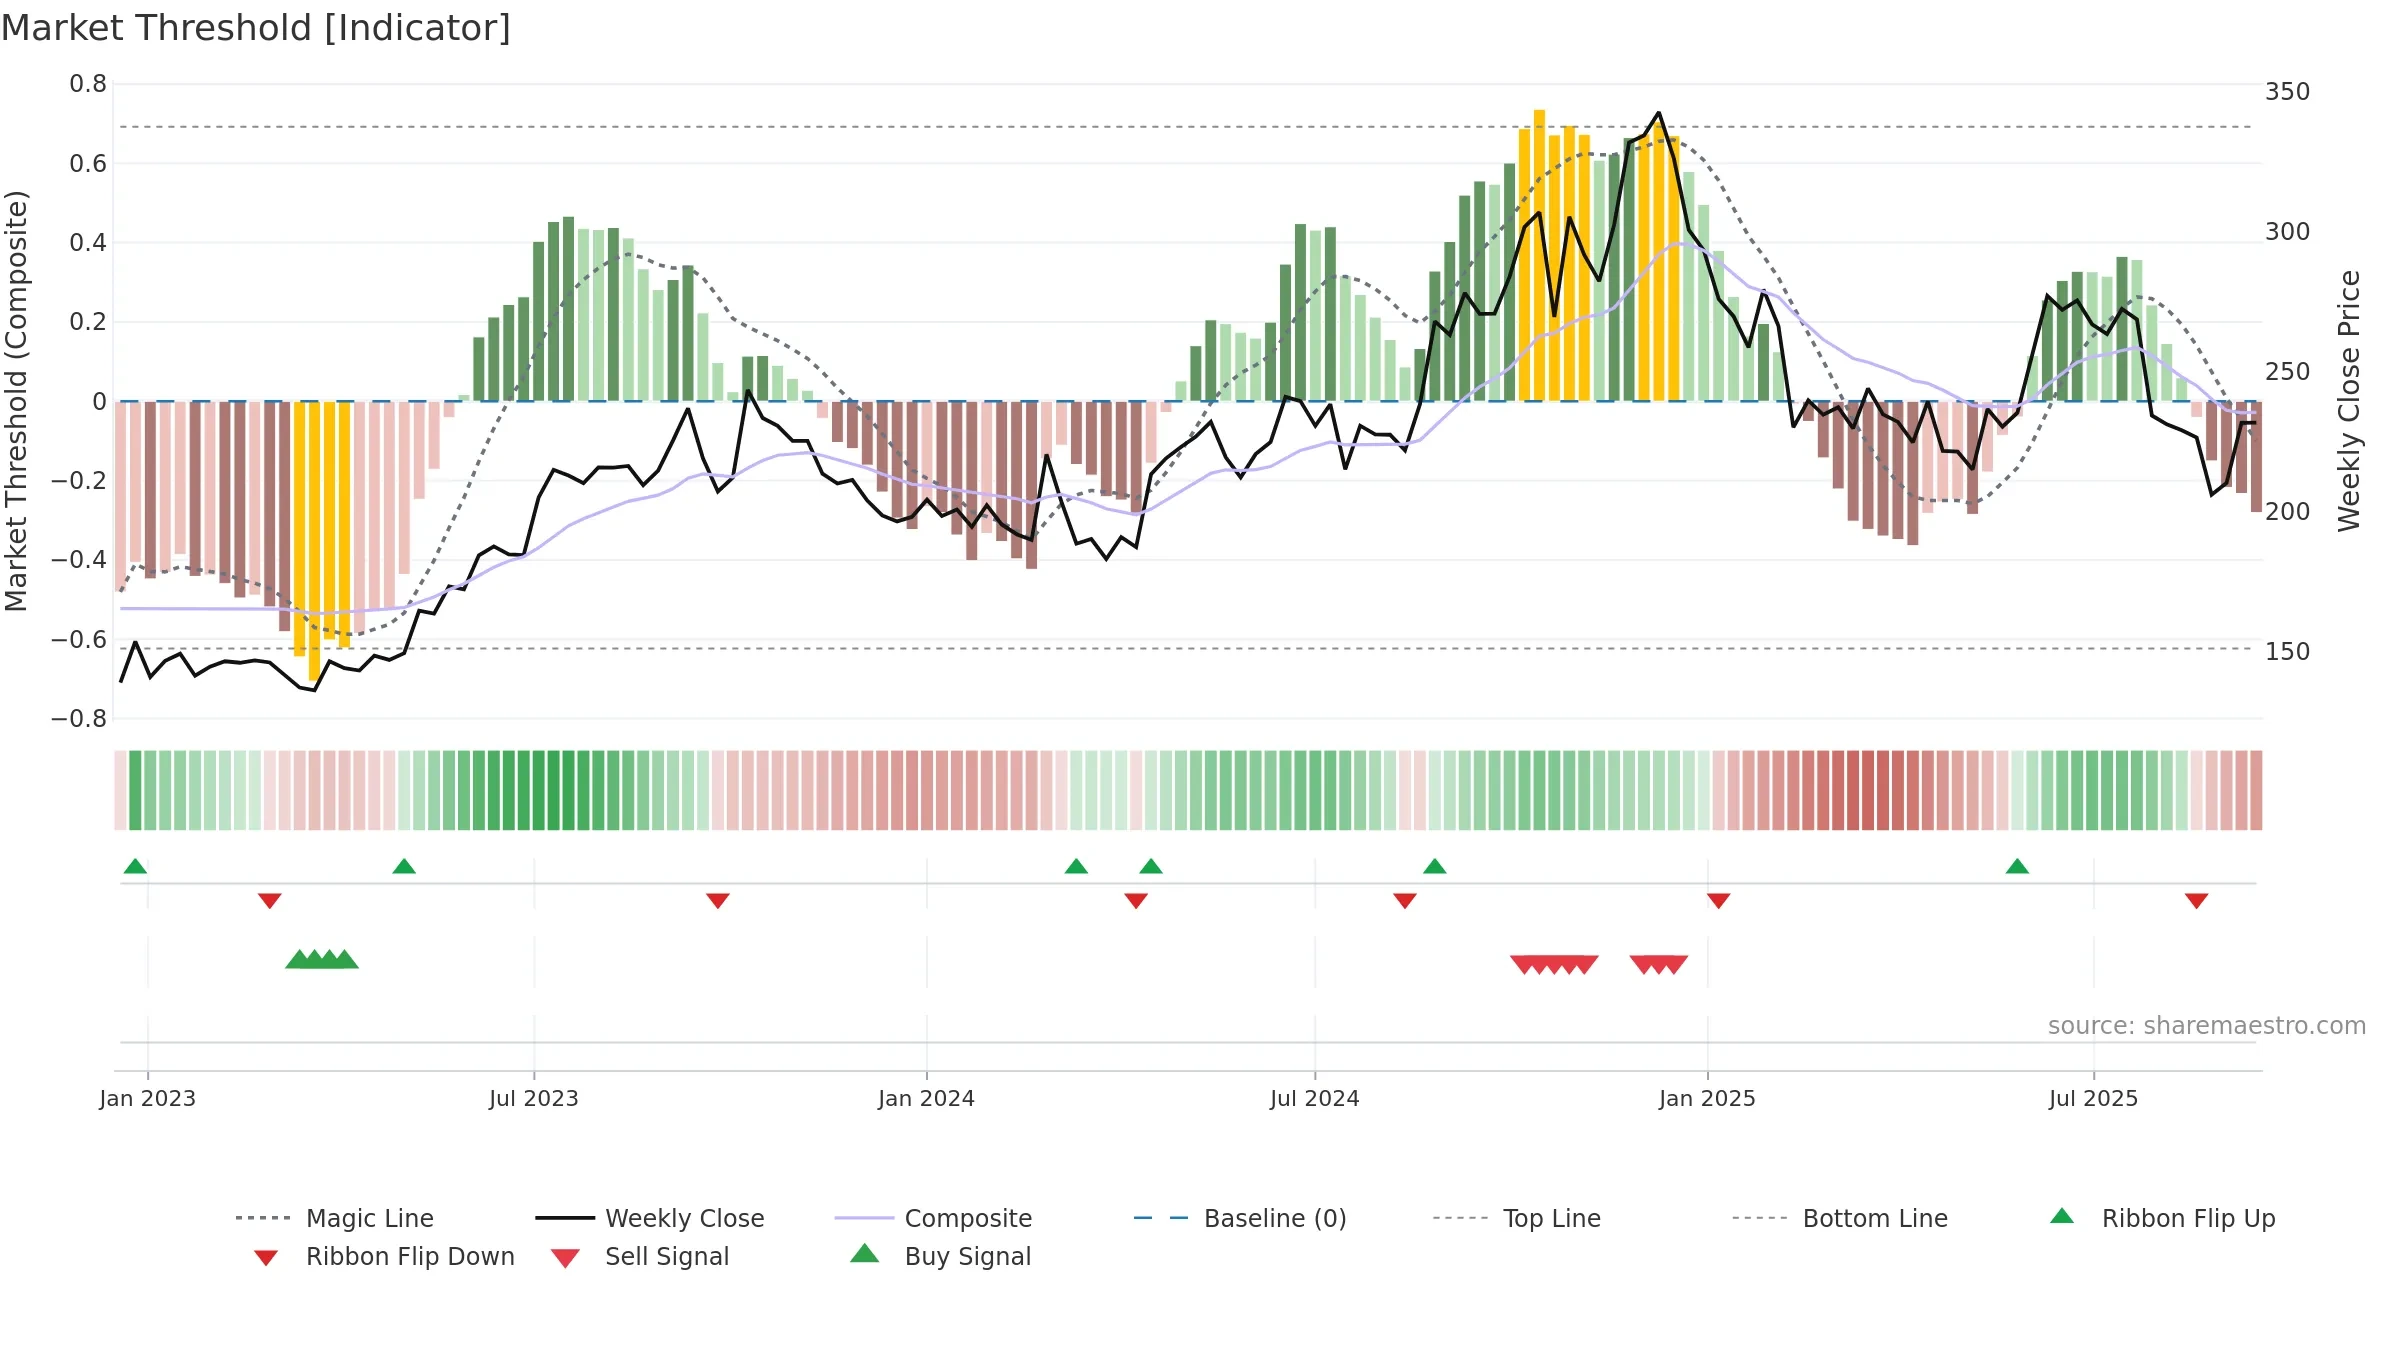
Task: Click the Market Threshold (Composite) axis title
Action: 16,400
